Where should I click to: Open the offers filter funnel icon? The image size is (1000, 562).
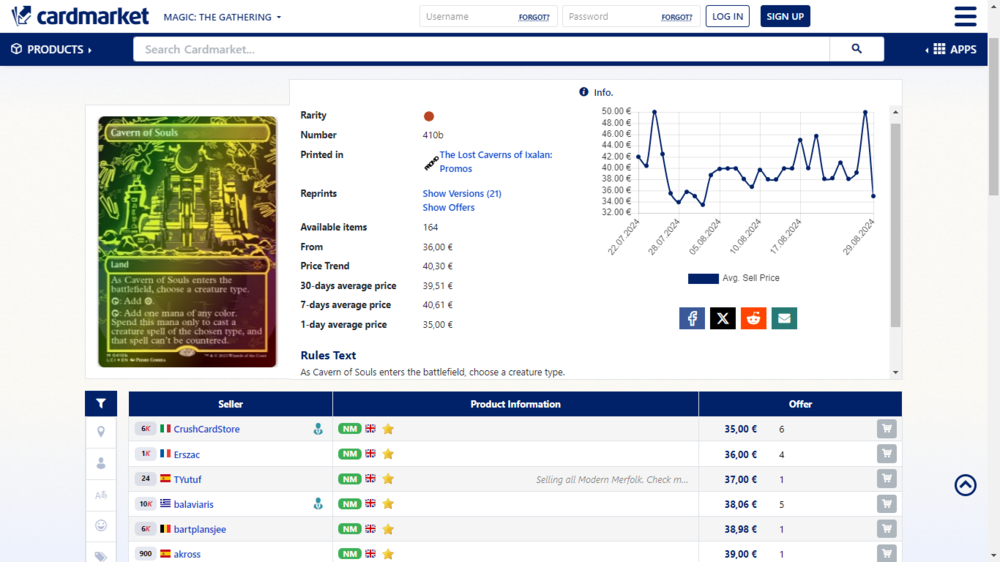[x=101, y=404]
